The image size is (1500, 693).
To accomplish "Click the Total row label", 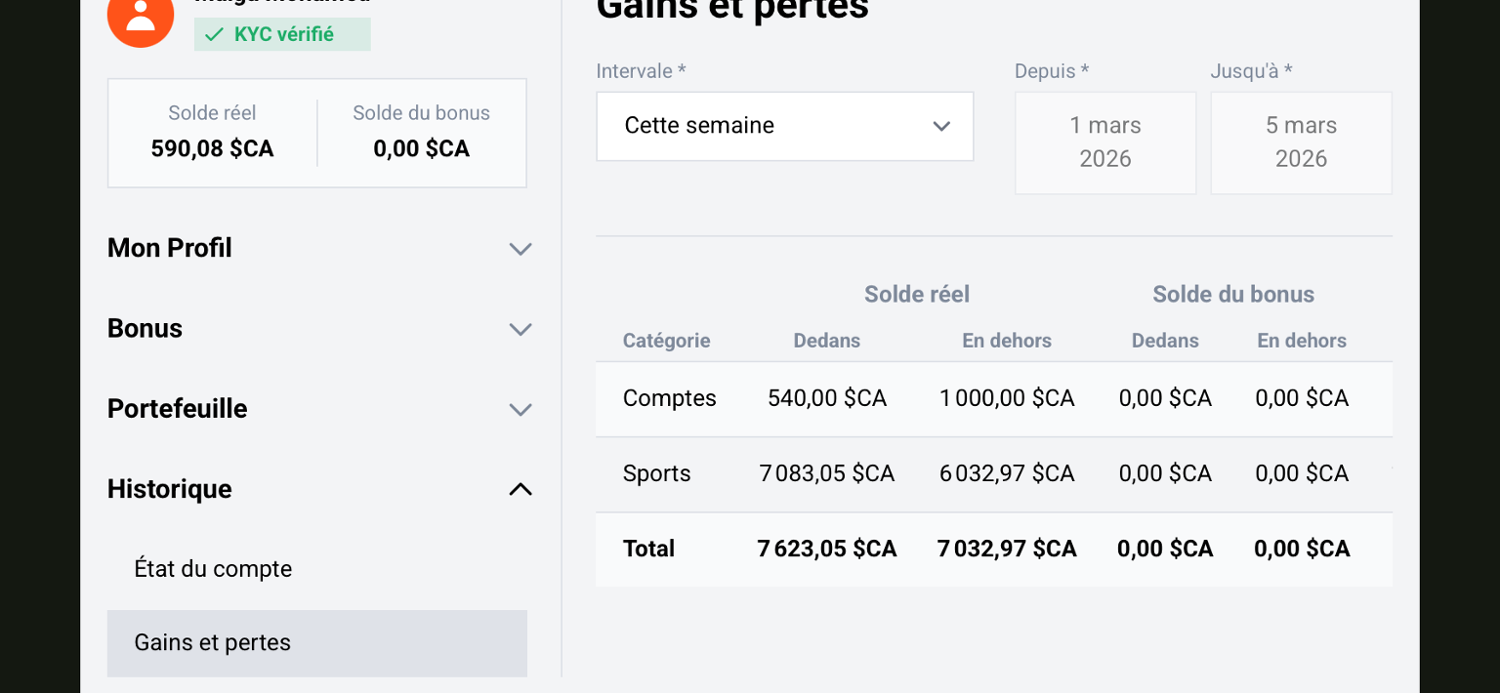I will pyautogui.click(x=649, y=549).
